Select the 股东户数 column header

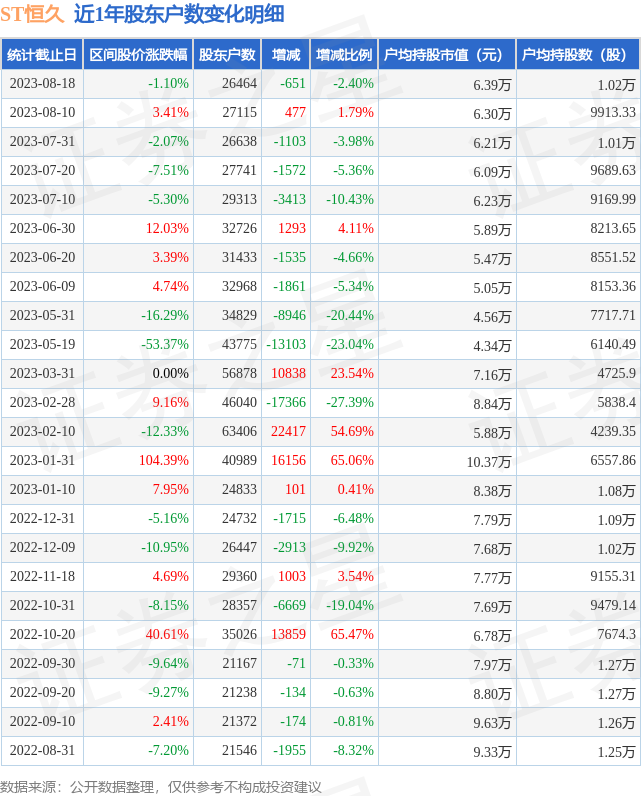[227, 54]
